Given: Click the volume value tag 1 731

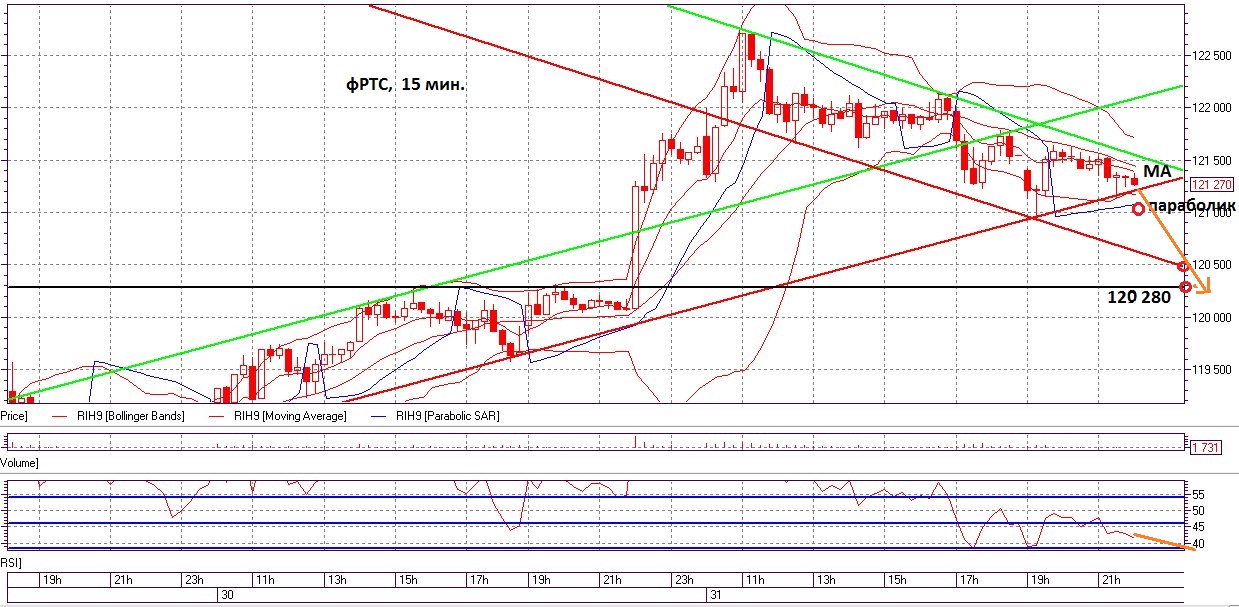Looking at the screenshot, I should pyautogui.click(x=1205, y=448).
